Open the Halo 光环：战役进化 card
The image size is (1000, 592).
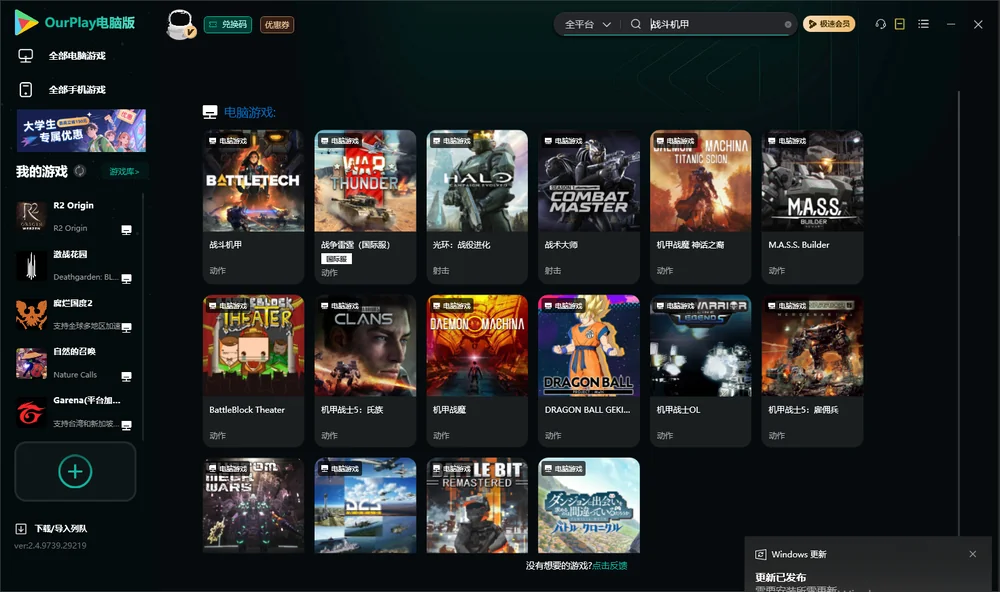[477, 207]
